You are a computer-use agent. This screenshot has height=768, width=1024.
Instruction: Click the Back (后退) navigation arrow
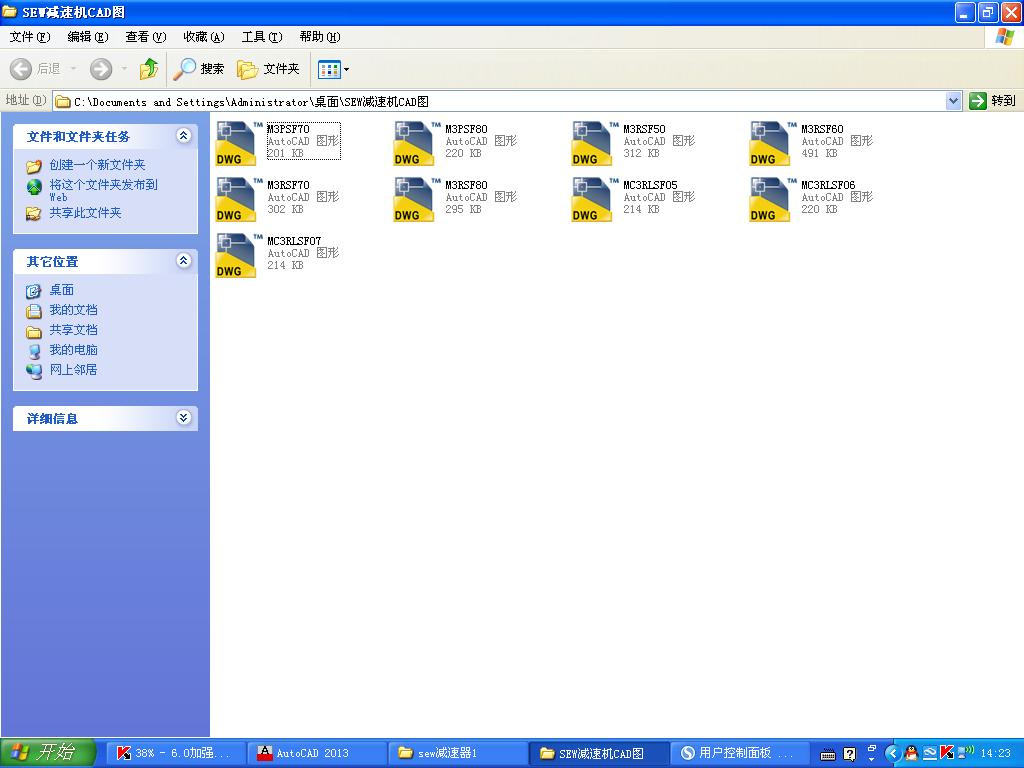22,69
